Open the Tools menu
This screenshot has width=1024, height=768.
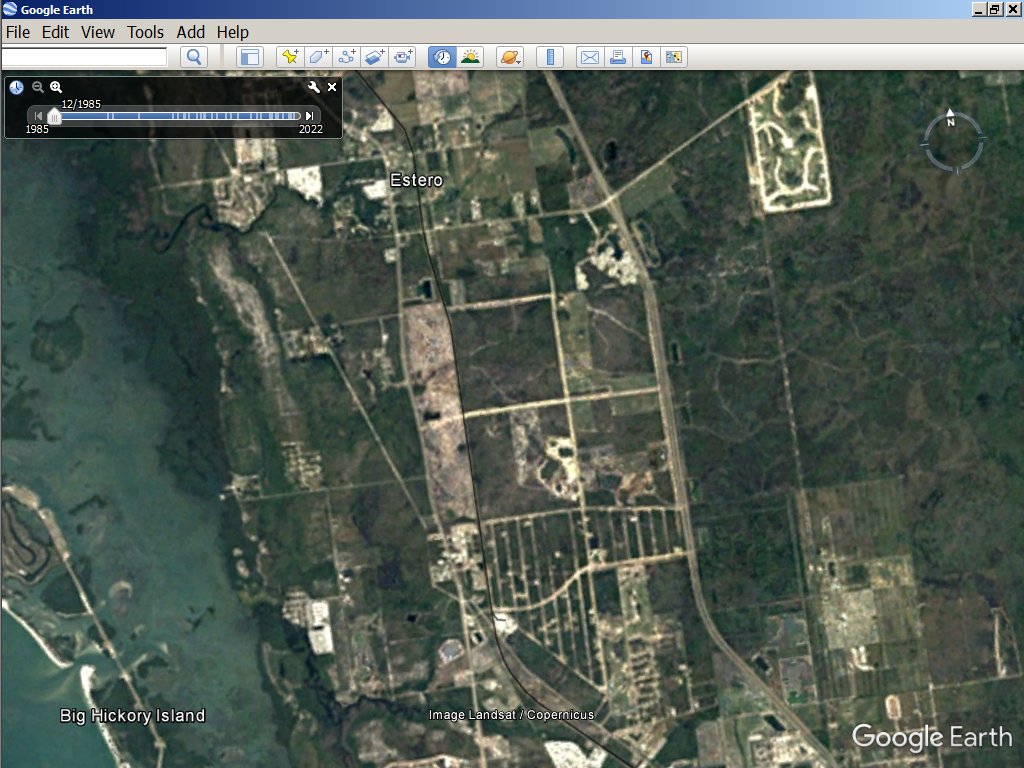(146, 32)
